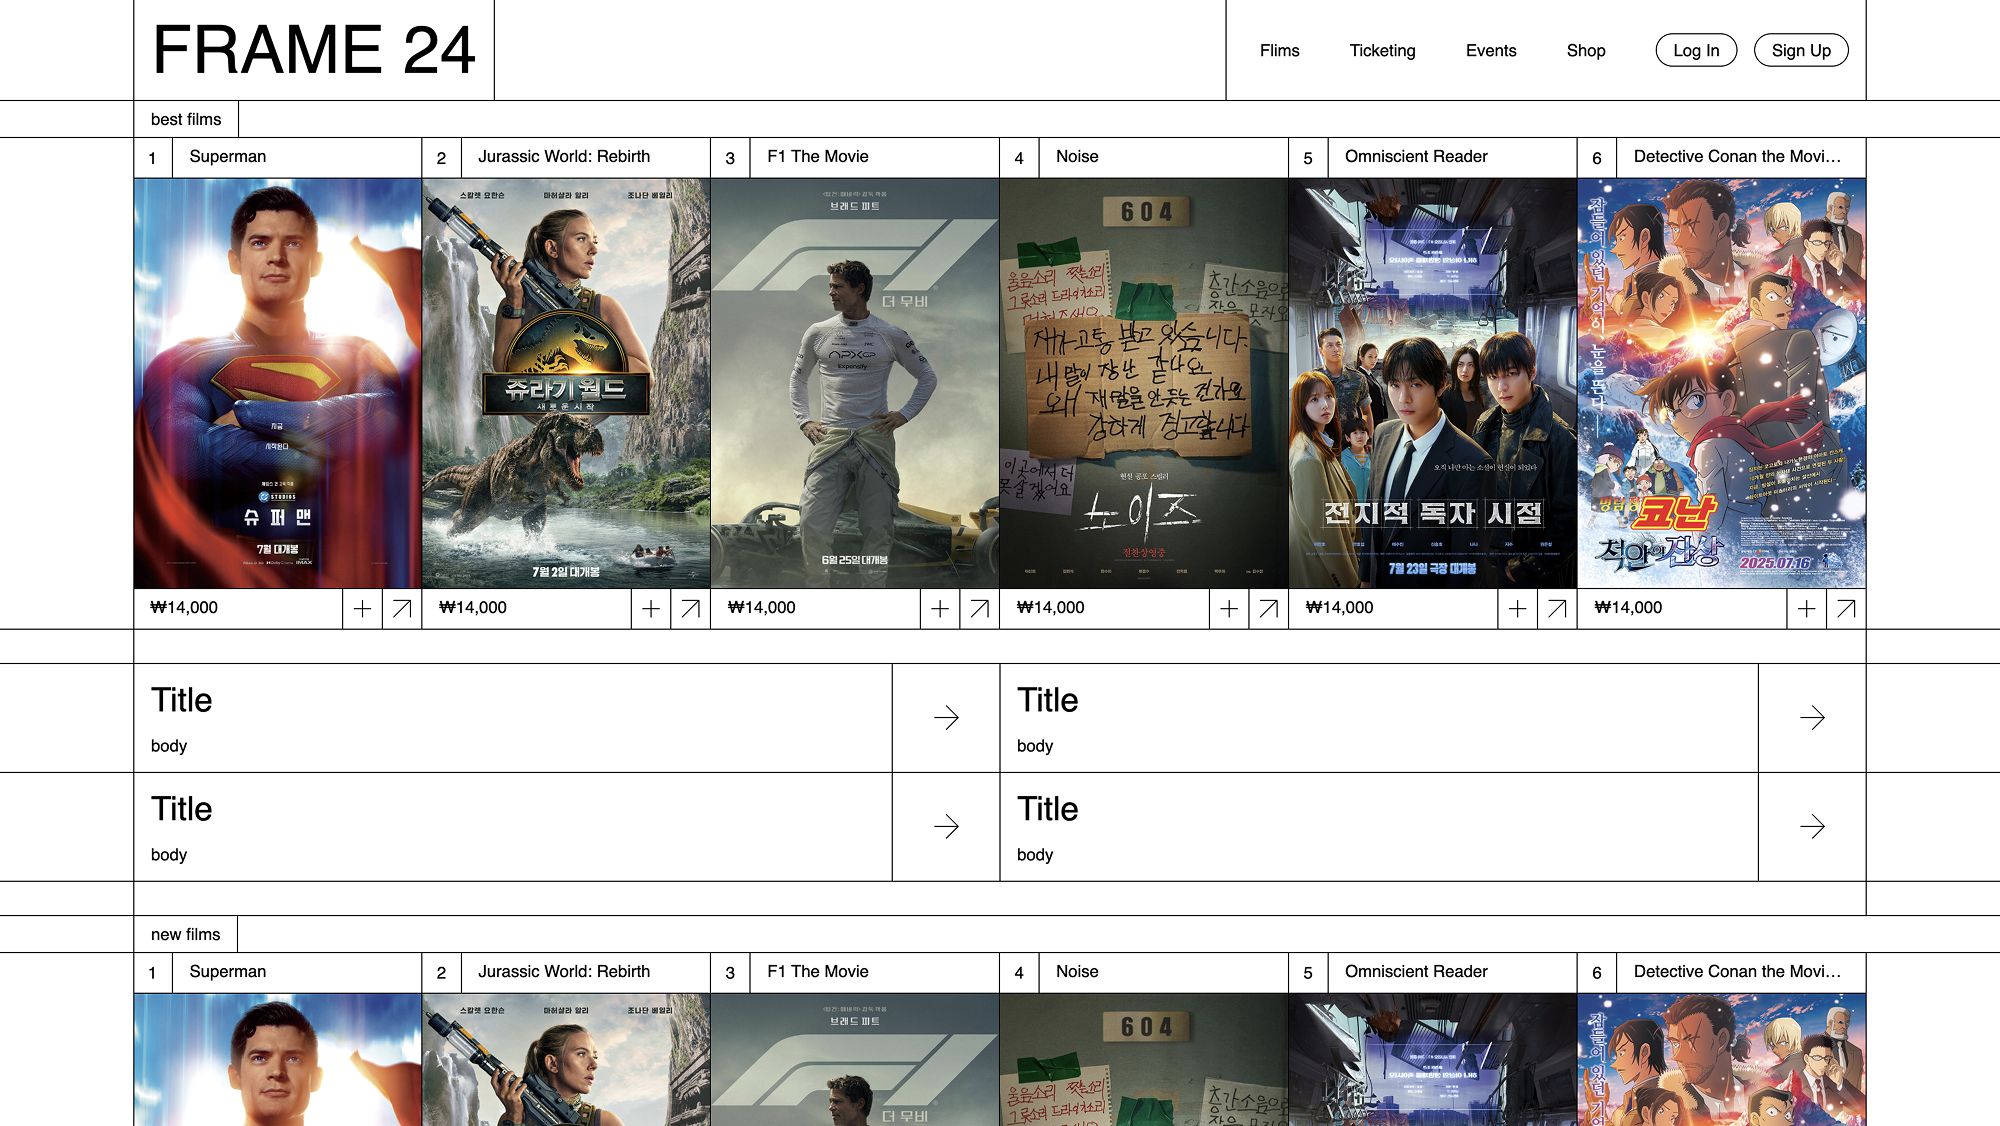Click Omniscient Reader title in new films
Screen dimensions: 2000x1126
point(1416,972)
